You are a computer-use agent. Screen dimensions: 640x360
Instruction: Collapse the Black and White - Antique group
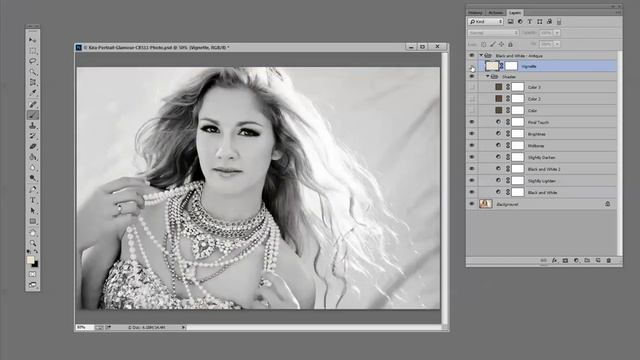[481, 55]
